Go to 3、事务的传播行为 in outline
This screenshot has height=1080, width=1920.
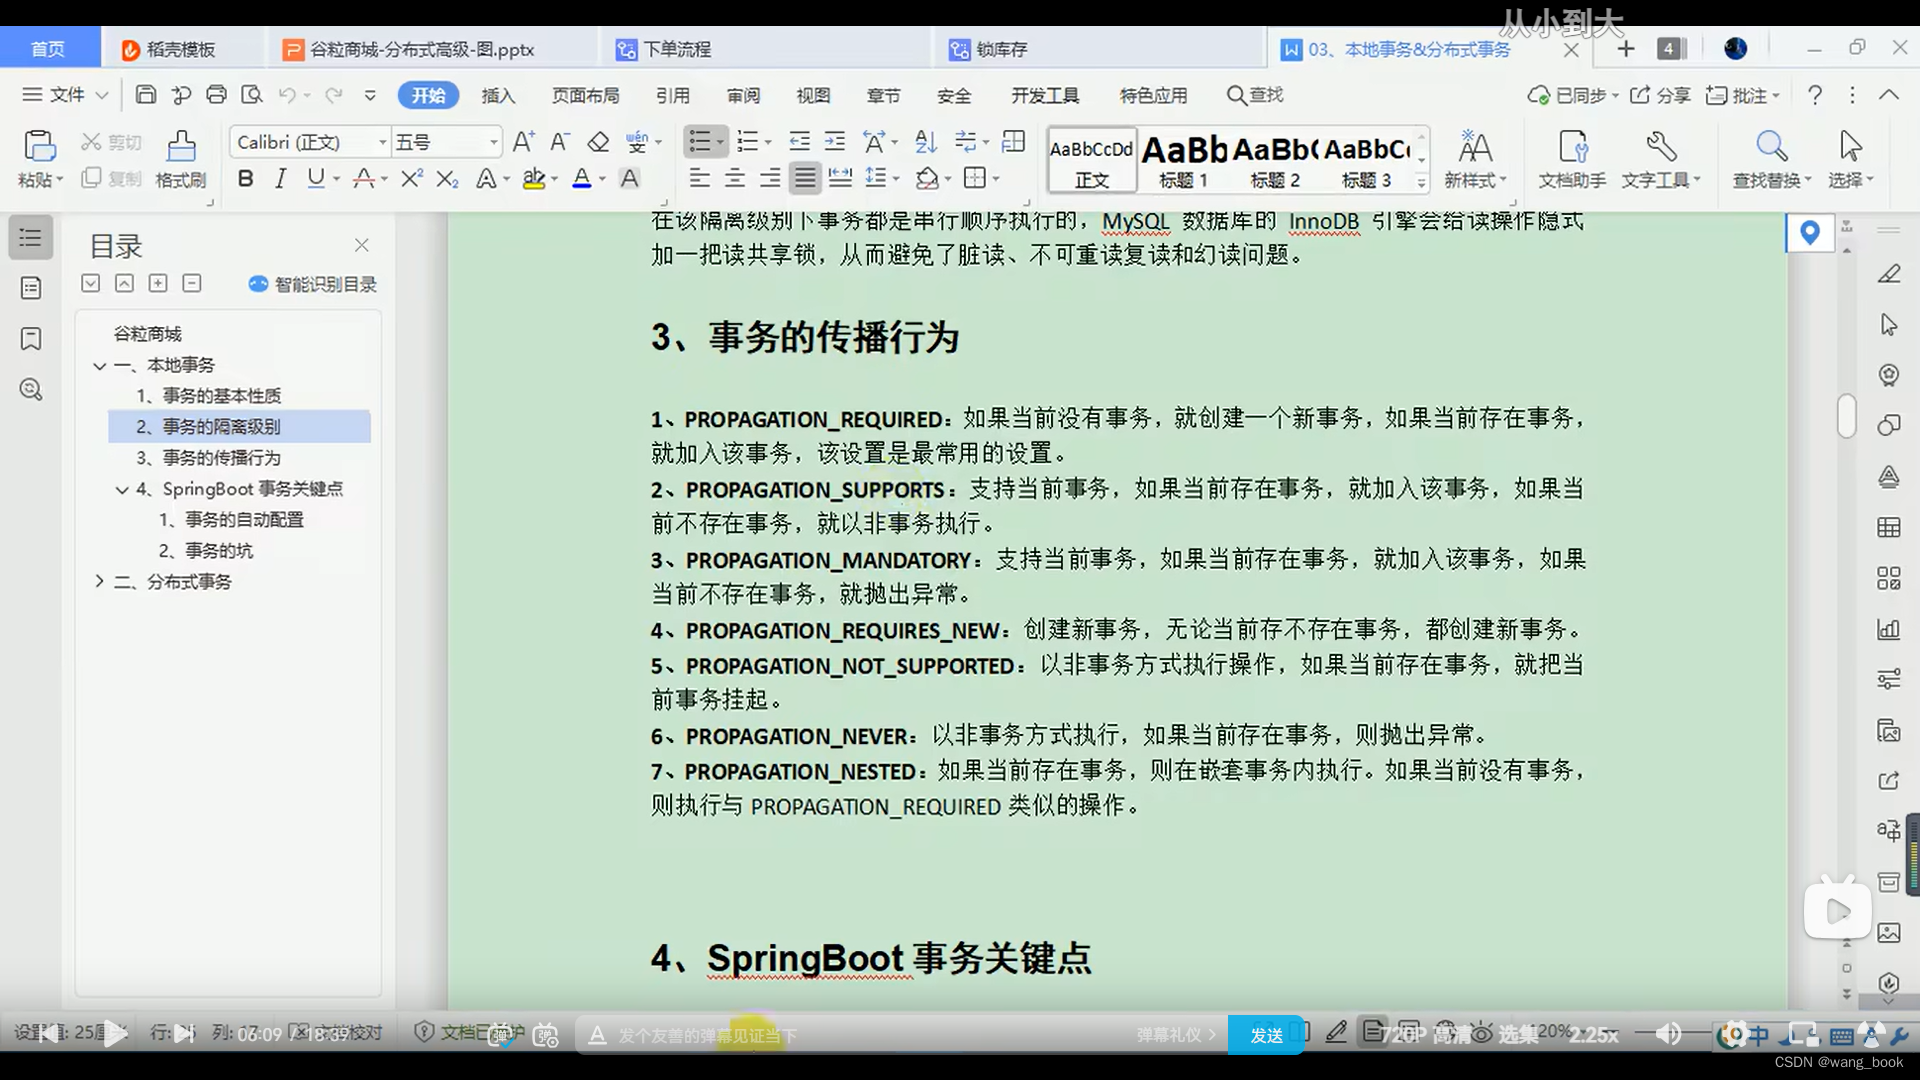pyautogui.click(x=208, y=458)
